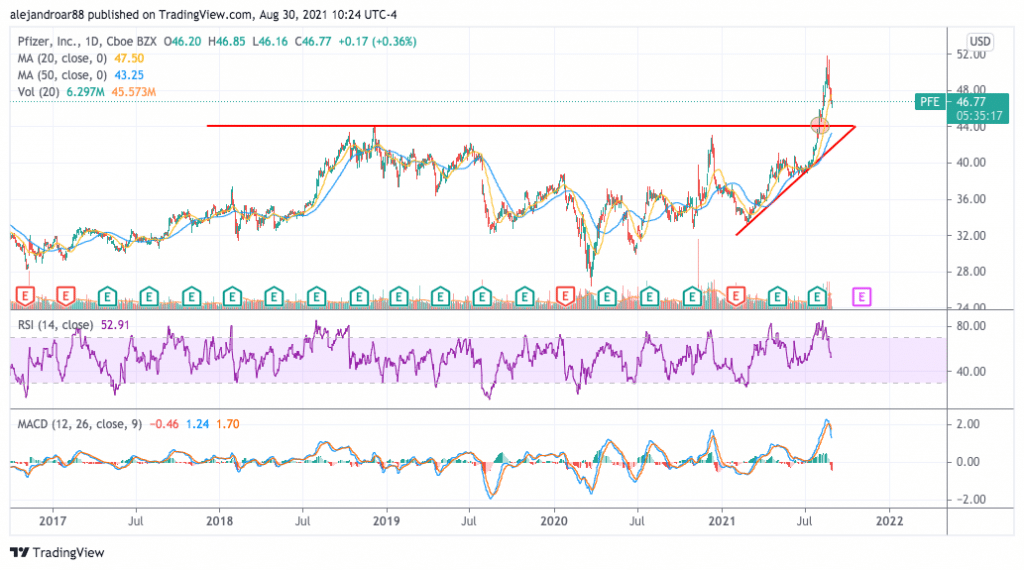Screen dimensions: 1024x570
Task: Click the 2017 time axis label
Action: (52, 521)
